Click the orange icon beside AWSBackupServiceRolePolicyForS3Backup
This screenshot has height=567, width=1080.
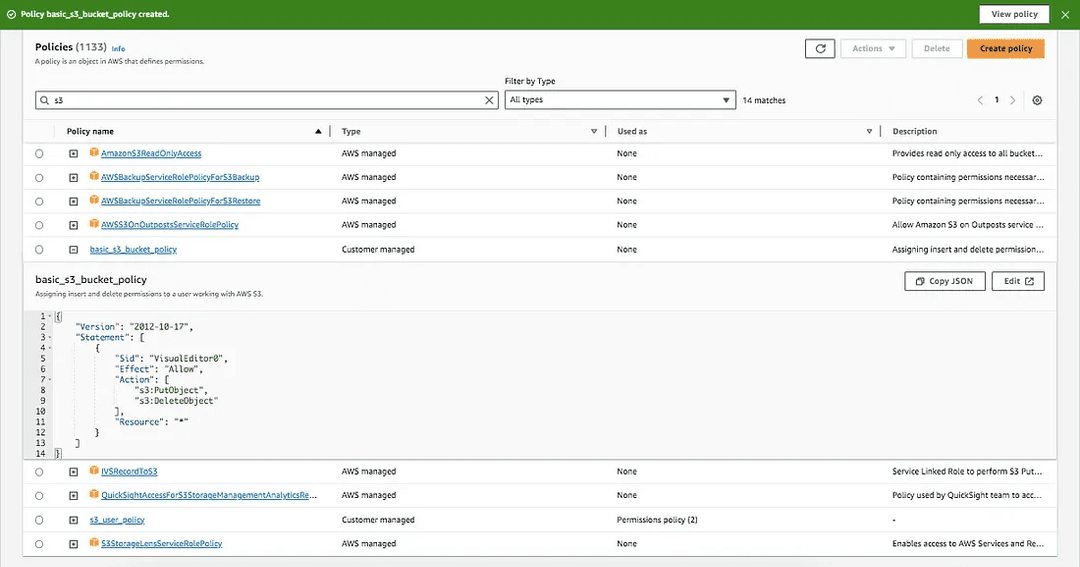94,176
